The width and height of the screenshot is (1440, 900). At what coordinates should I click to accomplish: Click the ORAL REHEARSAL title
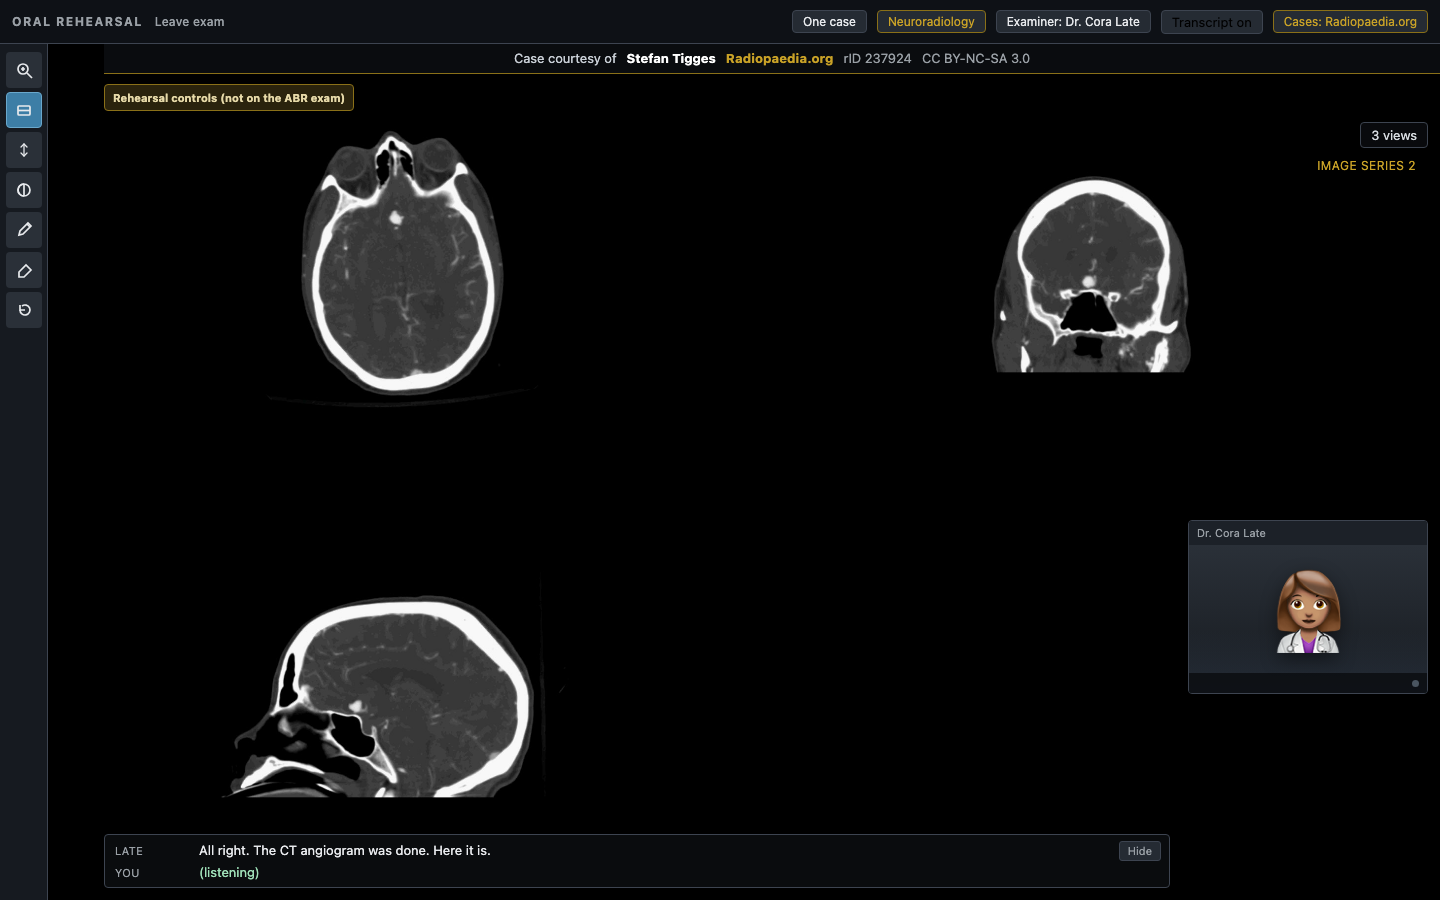[x=77, y=22]
